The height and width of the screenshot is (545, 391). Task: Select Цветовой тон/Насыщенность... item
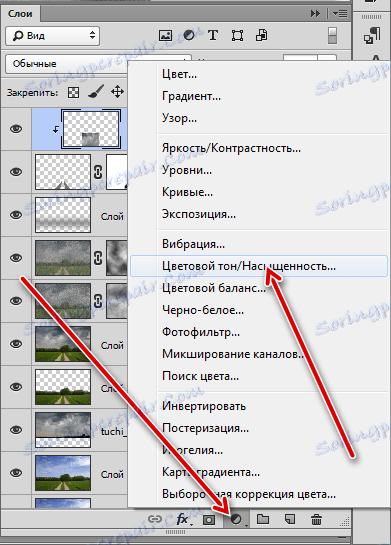pyautogui.click(x=259, y=266)
